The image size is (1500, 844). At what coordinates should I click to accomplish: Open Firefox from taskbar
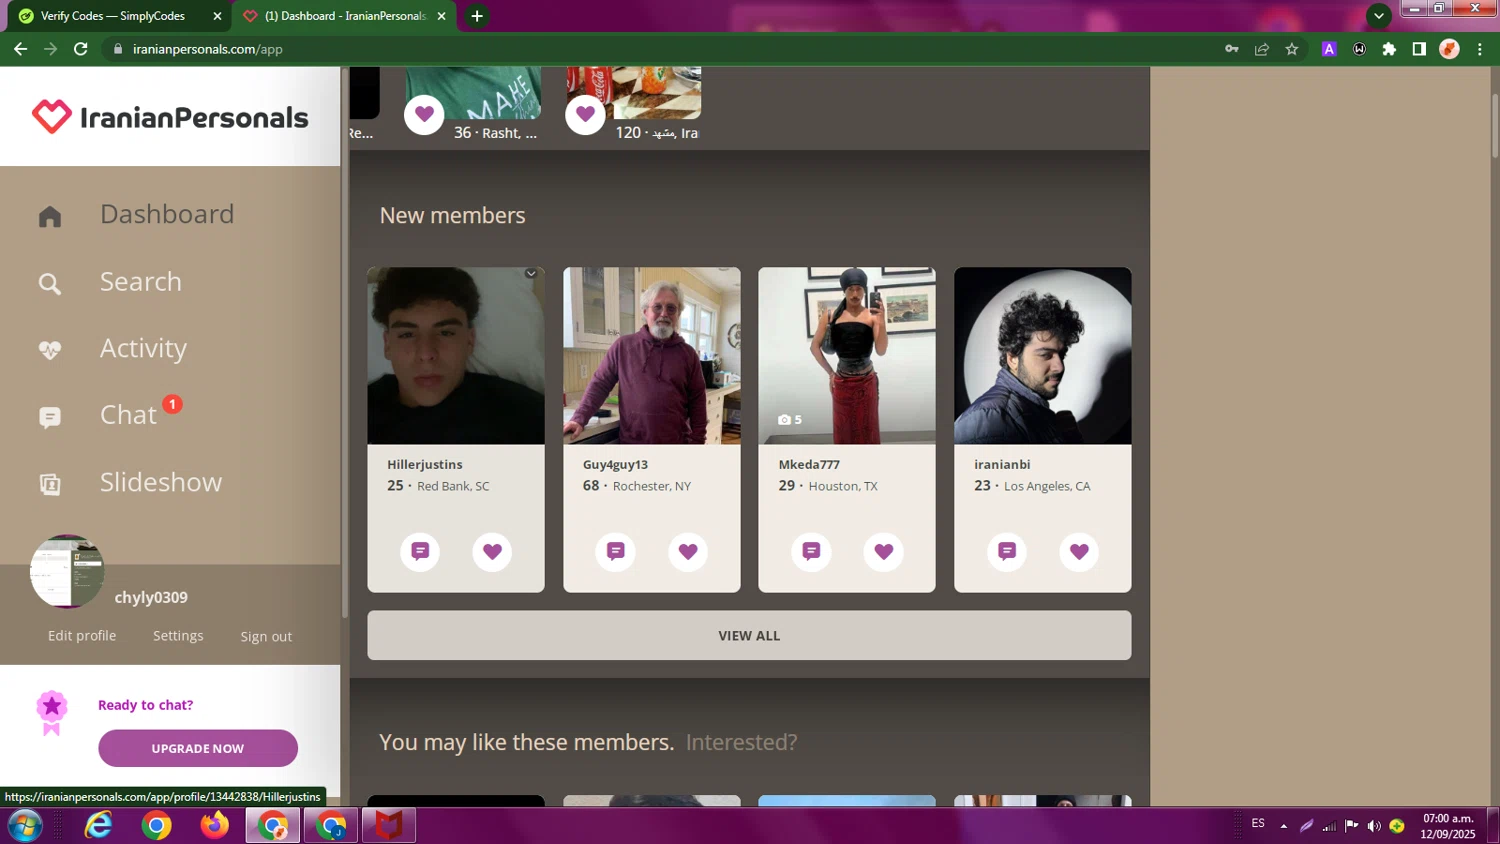click(214, 825)
